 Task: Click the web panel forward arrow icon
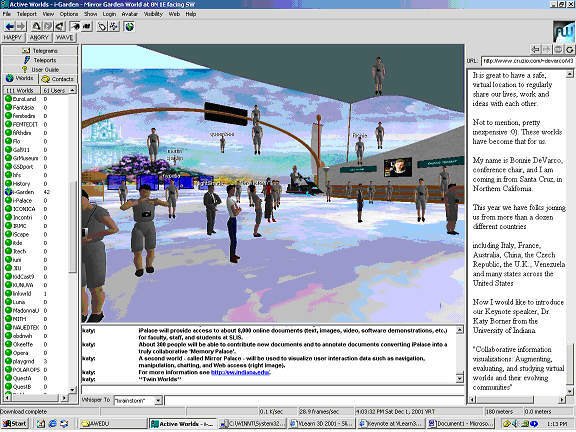tap(547, 49)
